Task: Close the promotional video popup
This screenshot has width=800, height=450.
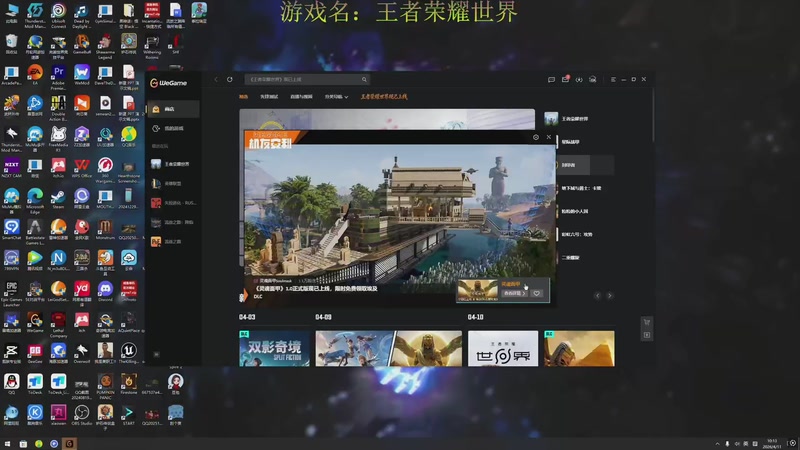Action: pyautogui.click(x=548, y=137)
